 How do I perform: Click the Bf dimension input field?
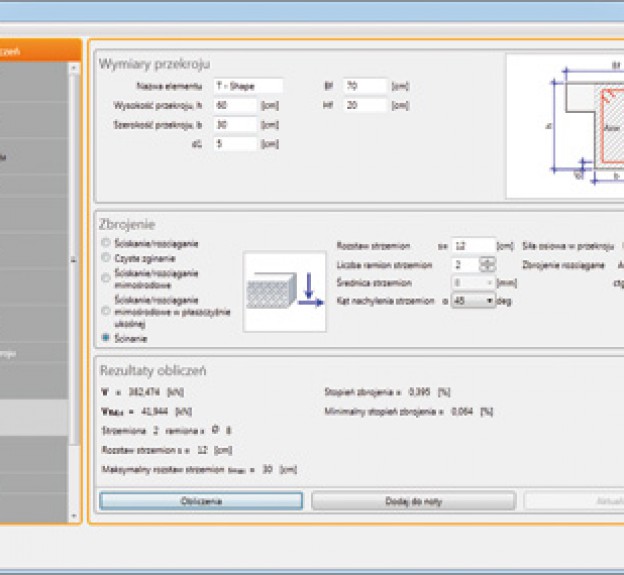pyautogui.click(x=364, y=86)
